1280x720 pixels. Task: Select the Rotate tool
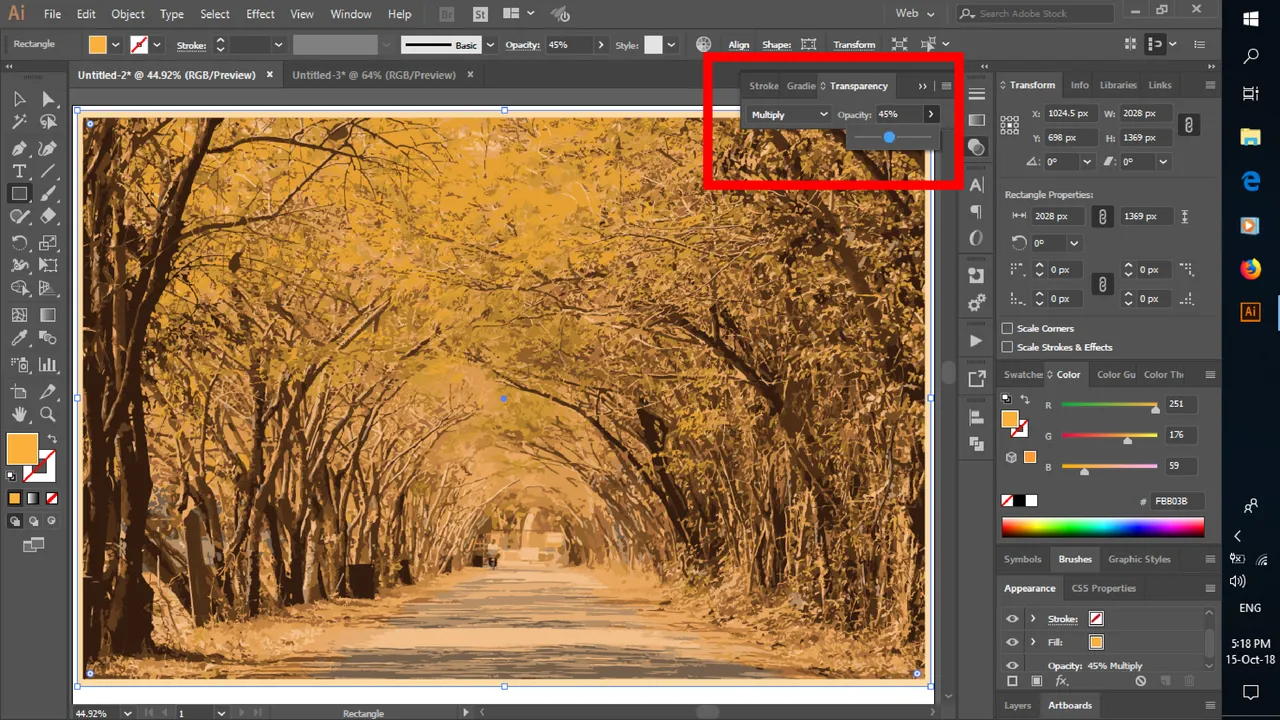pyautogui.click(x=19, y=243)
